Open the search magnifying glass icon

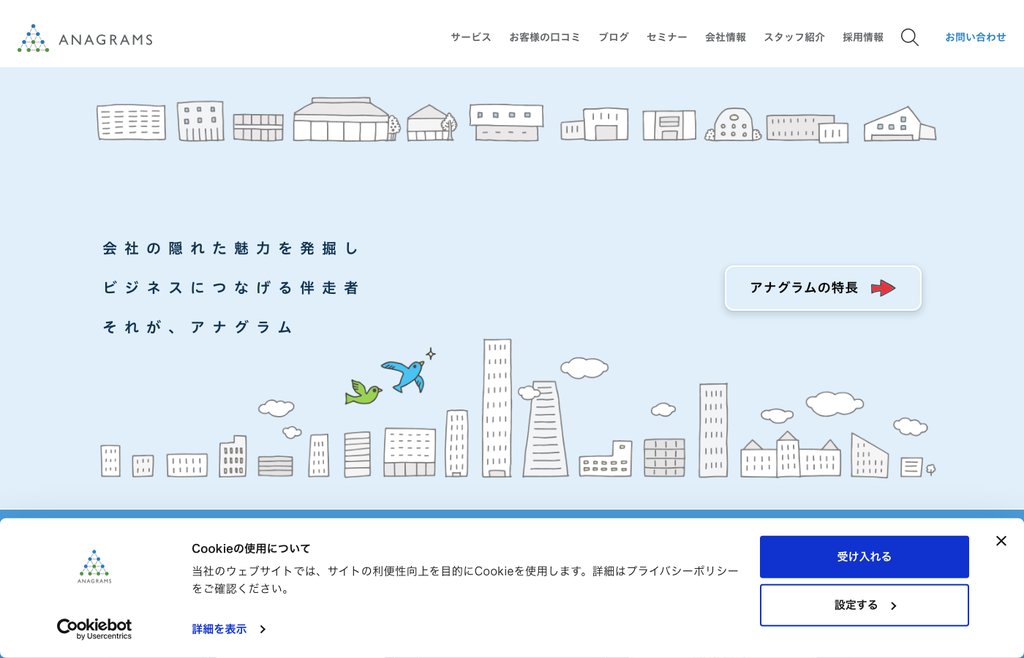(909, 37)
